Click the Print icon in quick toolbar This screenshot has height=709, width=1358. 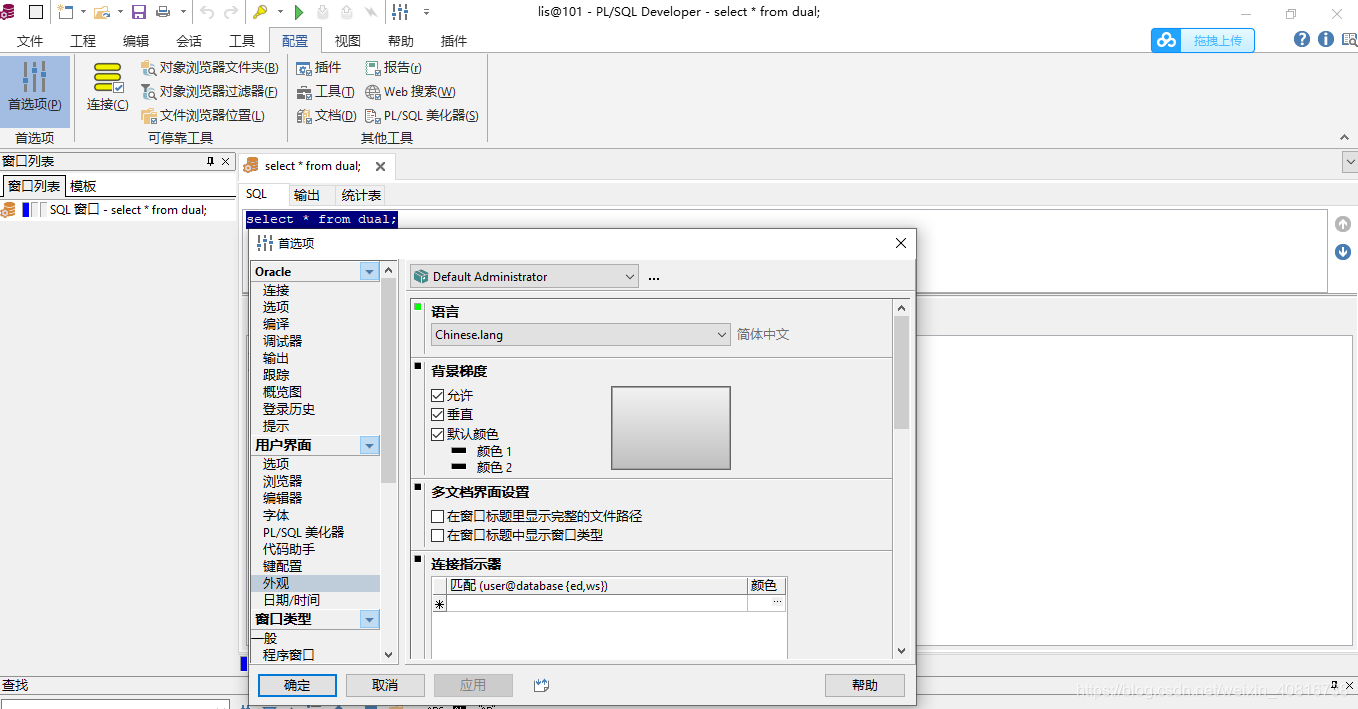[x=162, y=12]
